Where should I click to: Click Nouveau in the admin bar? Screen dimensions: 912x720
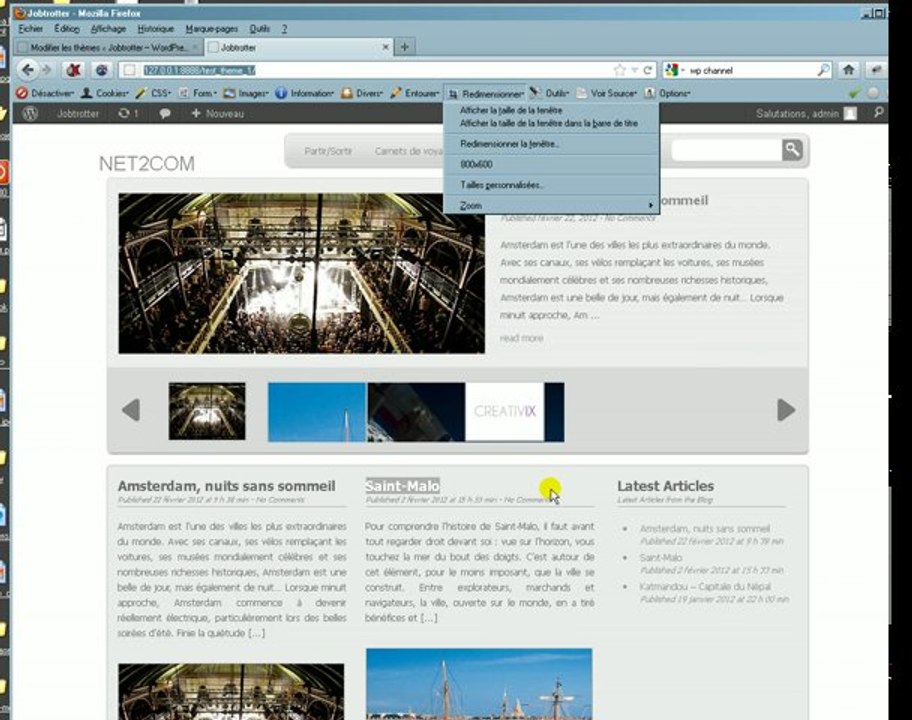click(x=217, y=113)
